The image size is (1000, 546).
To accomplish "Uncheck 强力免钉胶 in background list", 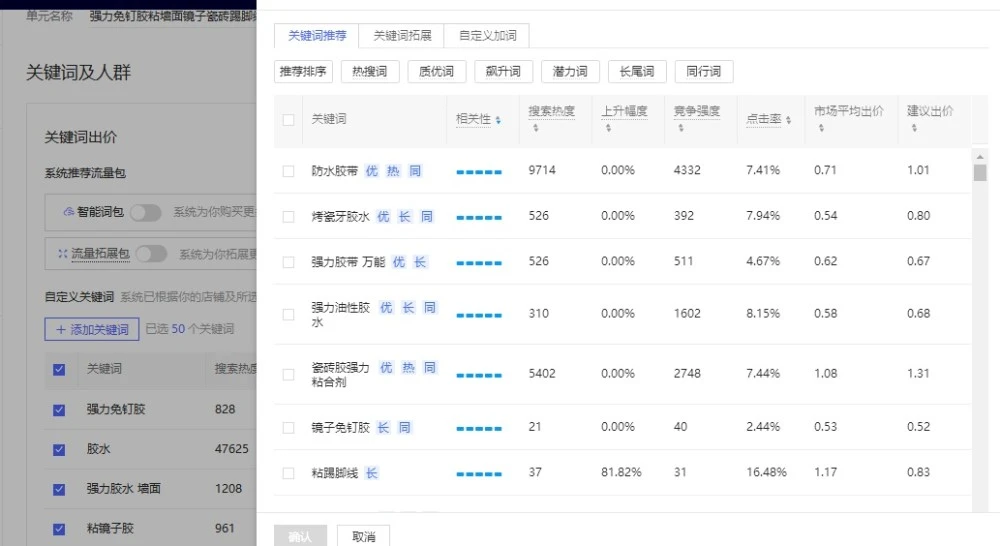I will click(x=59, y=410).
